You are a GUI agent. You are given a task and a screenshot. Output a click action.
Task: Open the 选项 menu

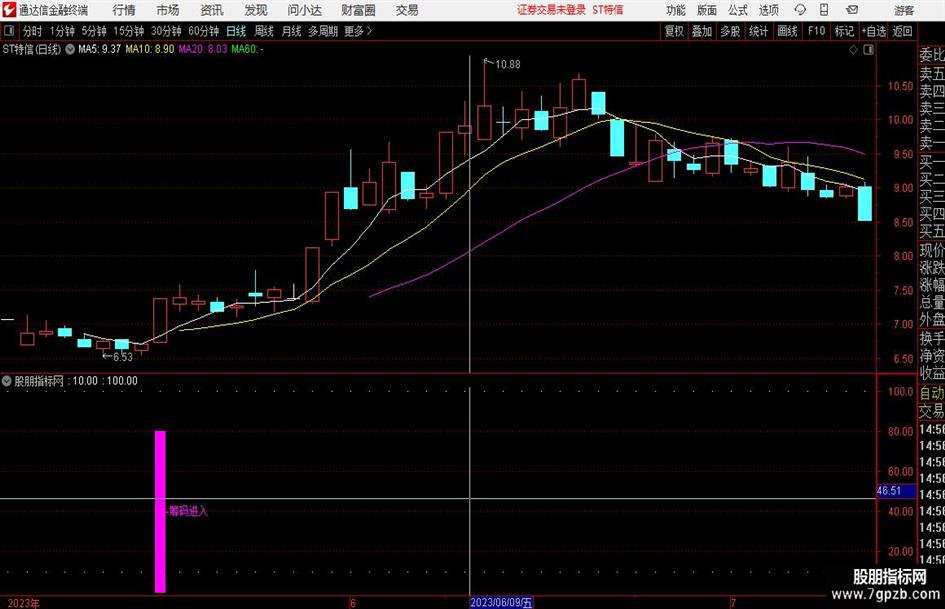[768, 10]
